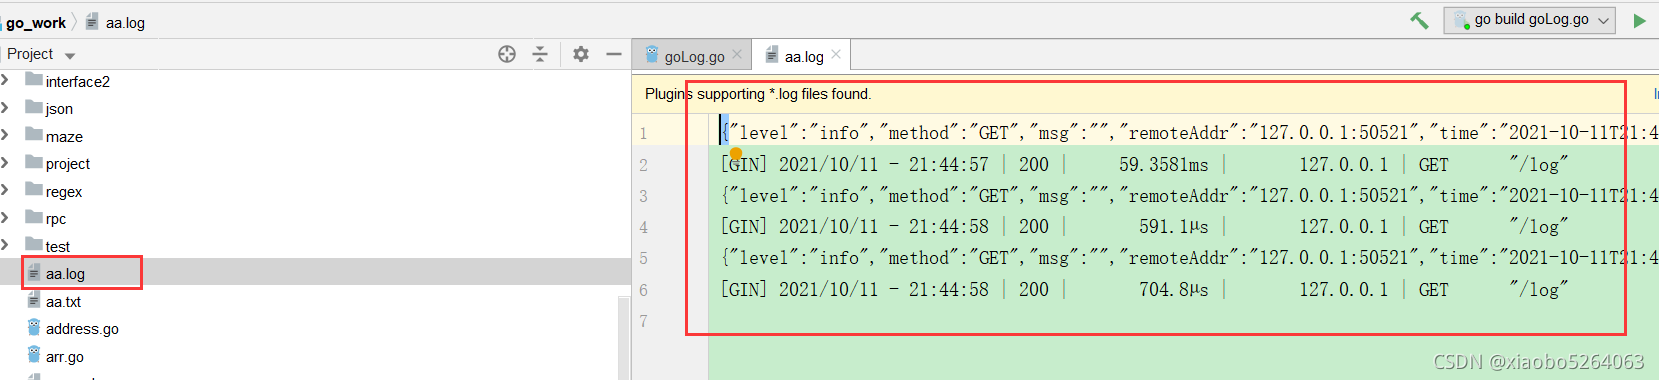Switch to the goLog.go tab
The width and height of the screenshot is (1659, 380).
[693, 56]
